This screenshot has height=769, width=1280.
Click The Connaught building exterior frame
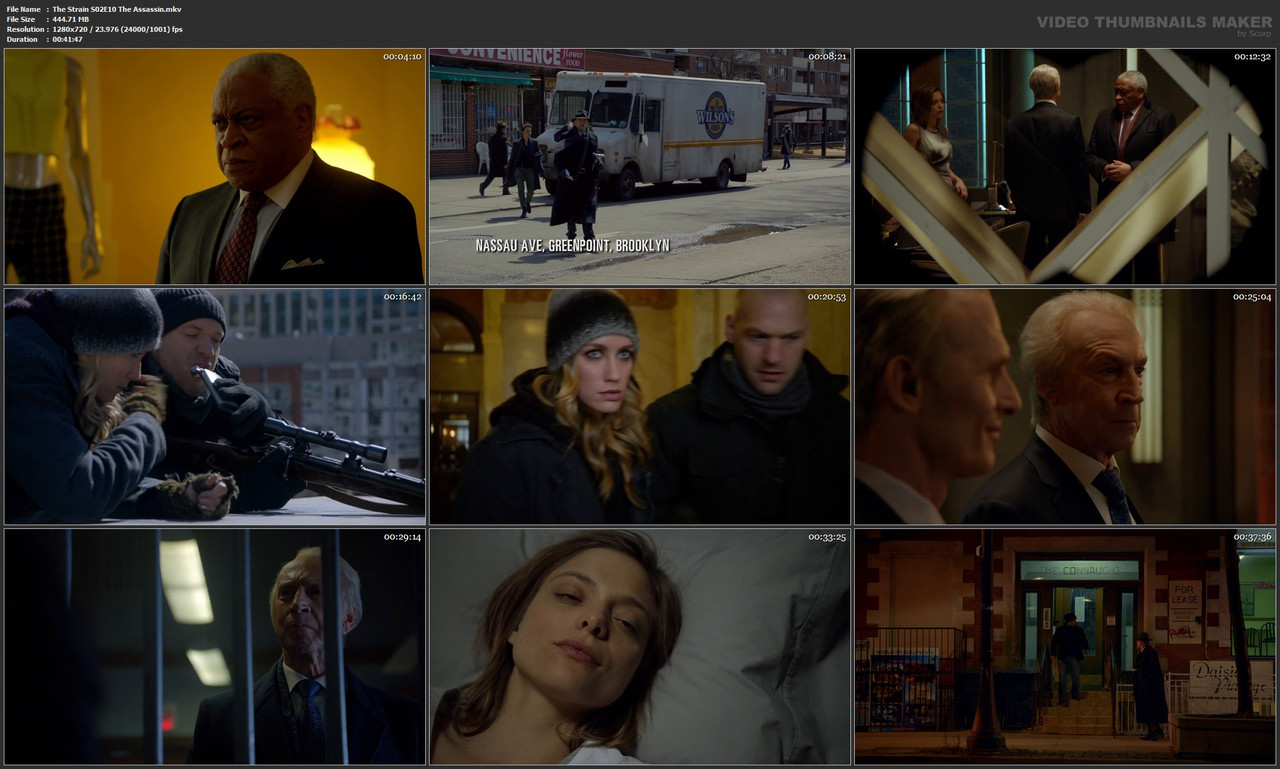[x=1066, y=646]
